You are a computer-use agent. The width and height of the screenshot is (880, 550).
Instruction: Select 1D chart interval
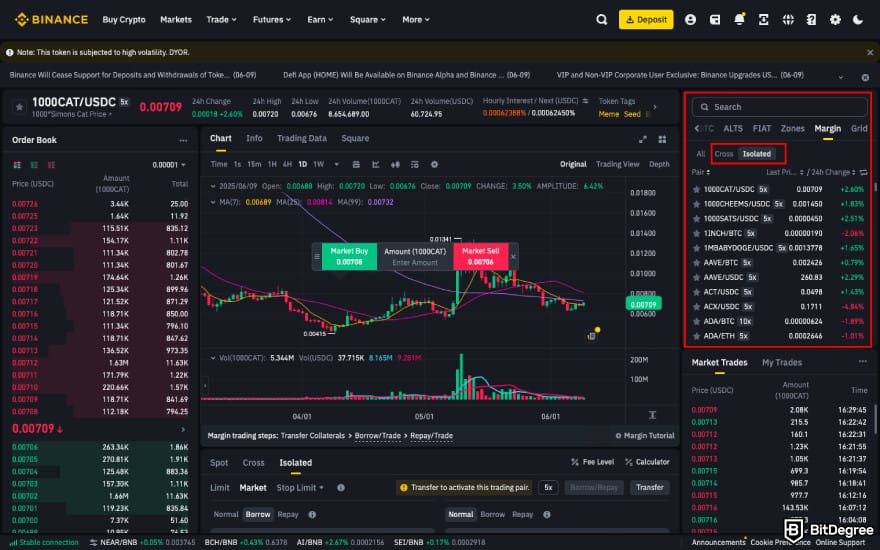pyautogui.click(x=302, y=164)
